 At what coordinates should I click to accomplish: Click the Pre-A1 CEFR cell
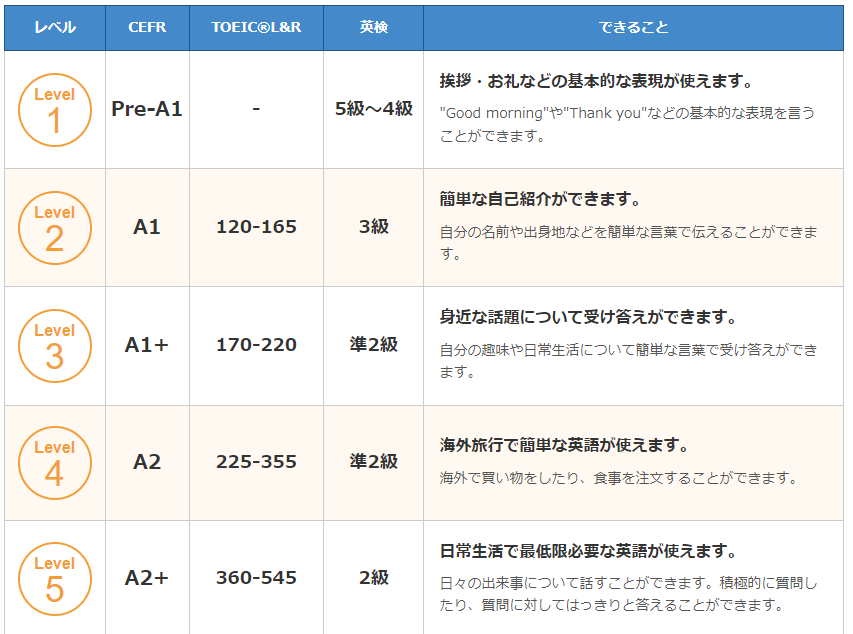(x=147, y=109)
